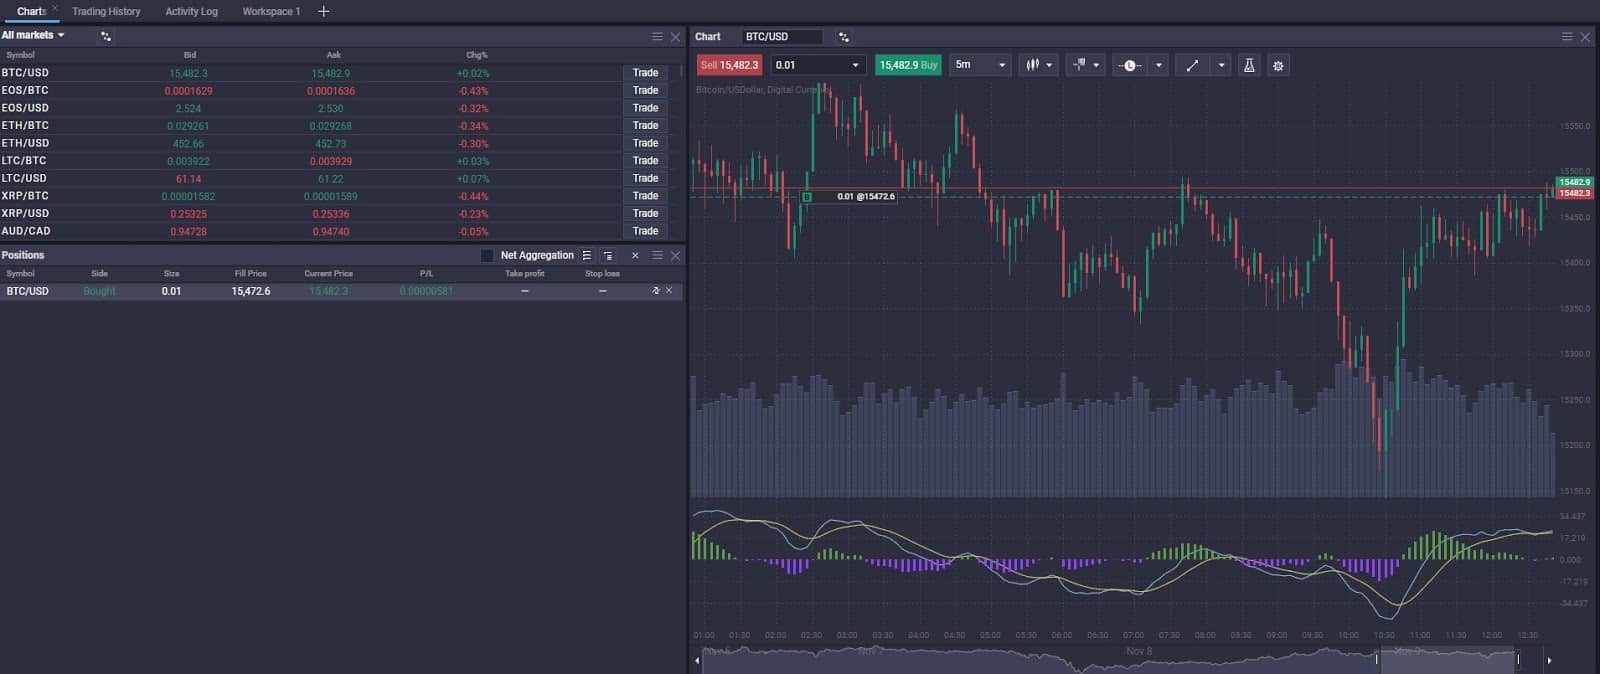Click the Bid column header
Viewport: 1600px width, 674px height.
pyautogui.click(x=189, y=55)
